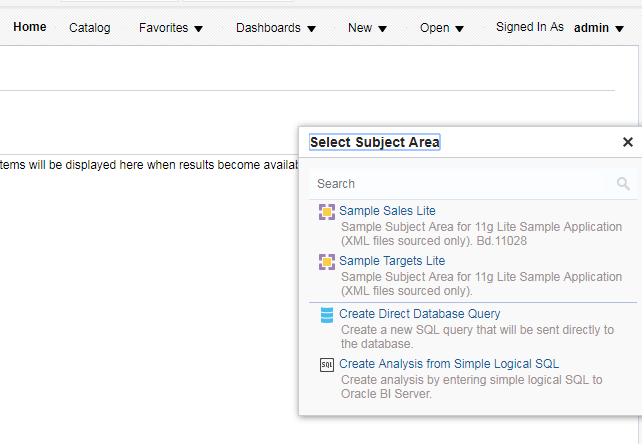This screenshot has width=642, height=444.
Task: Click the magnifying glass search icon
Action: 623,184
